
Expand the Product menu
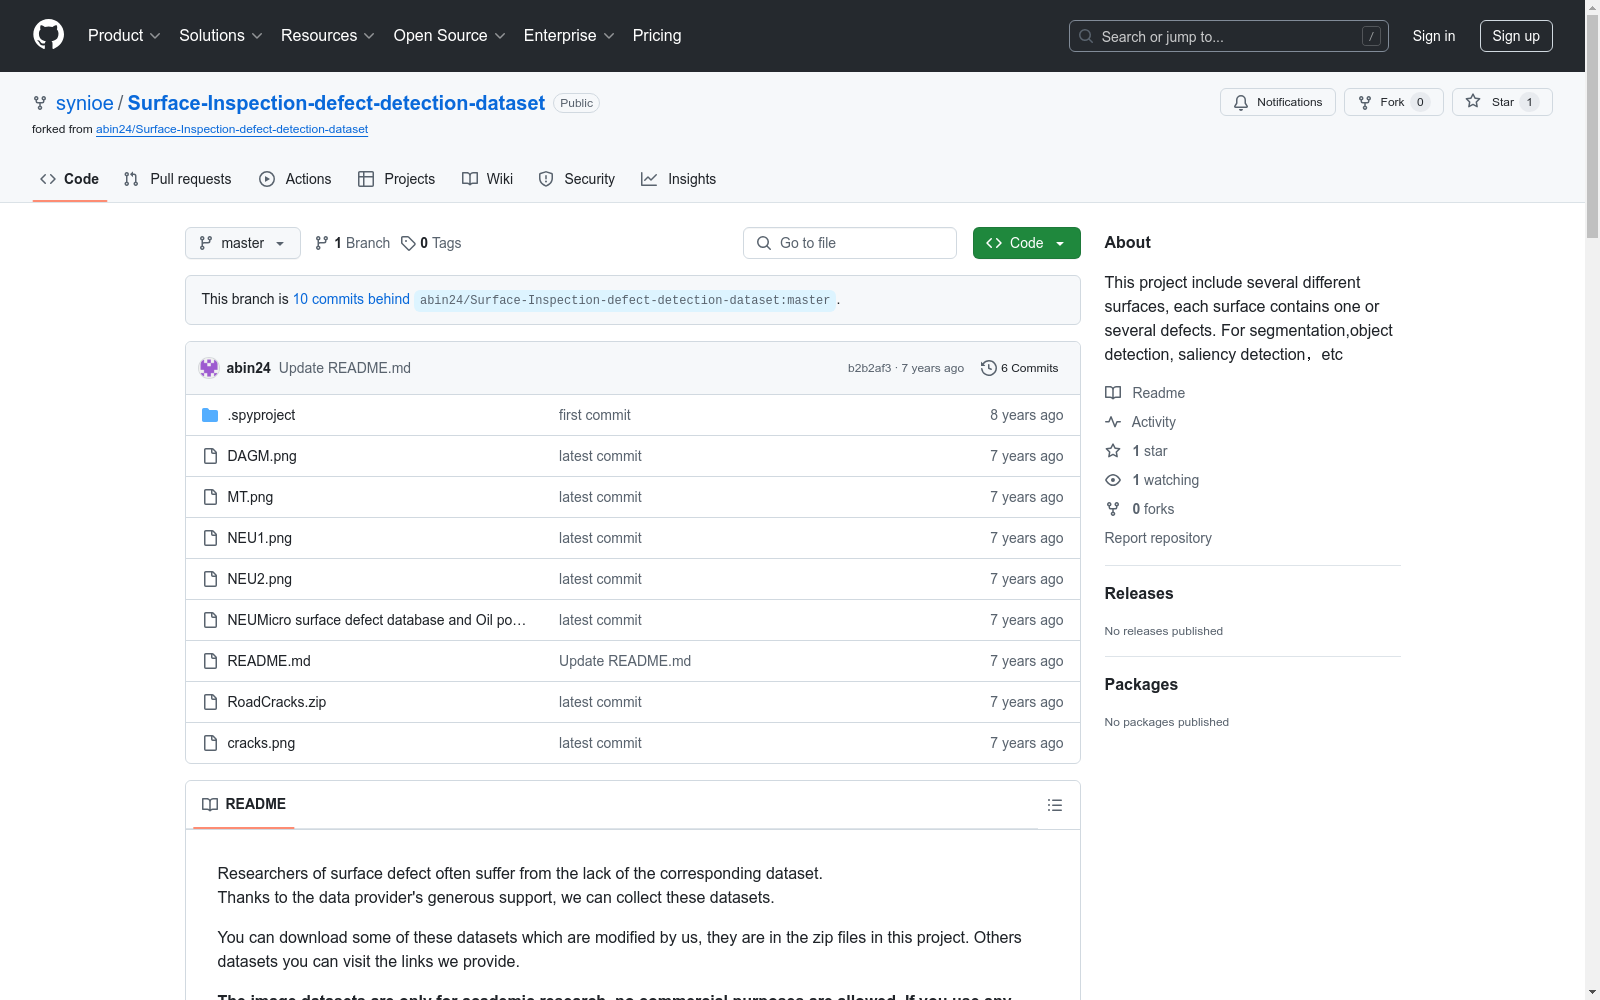(124, 36)
